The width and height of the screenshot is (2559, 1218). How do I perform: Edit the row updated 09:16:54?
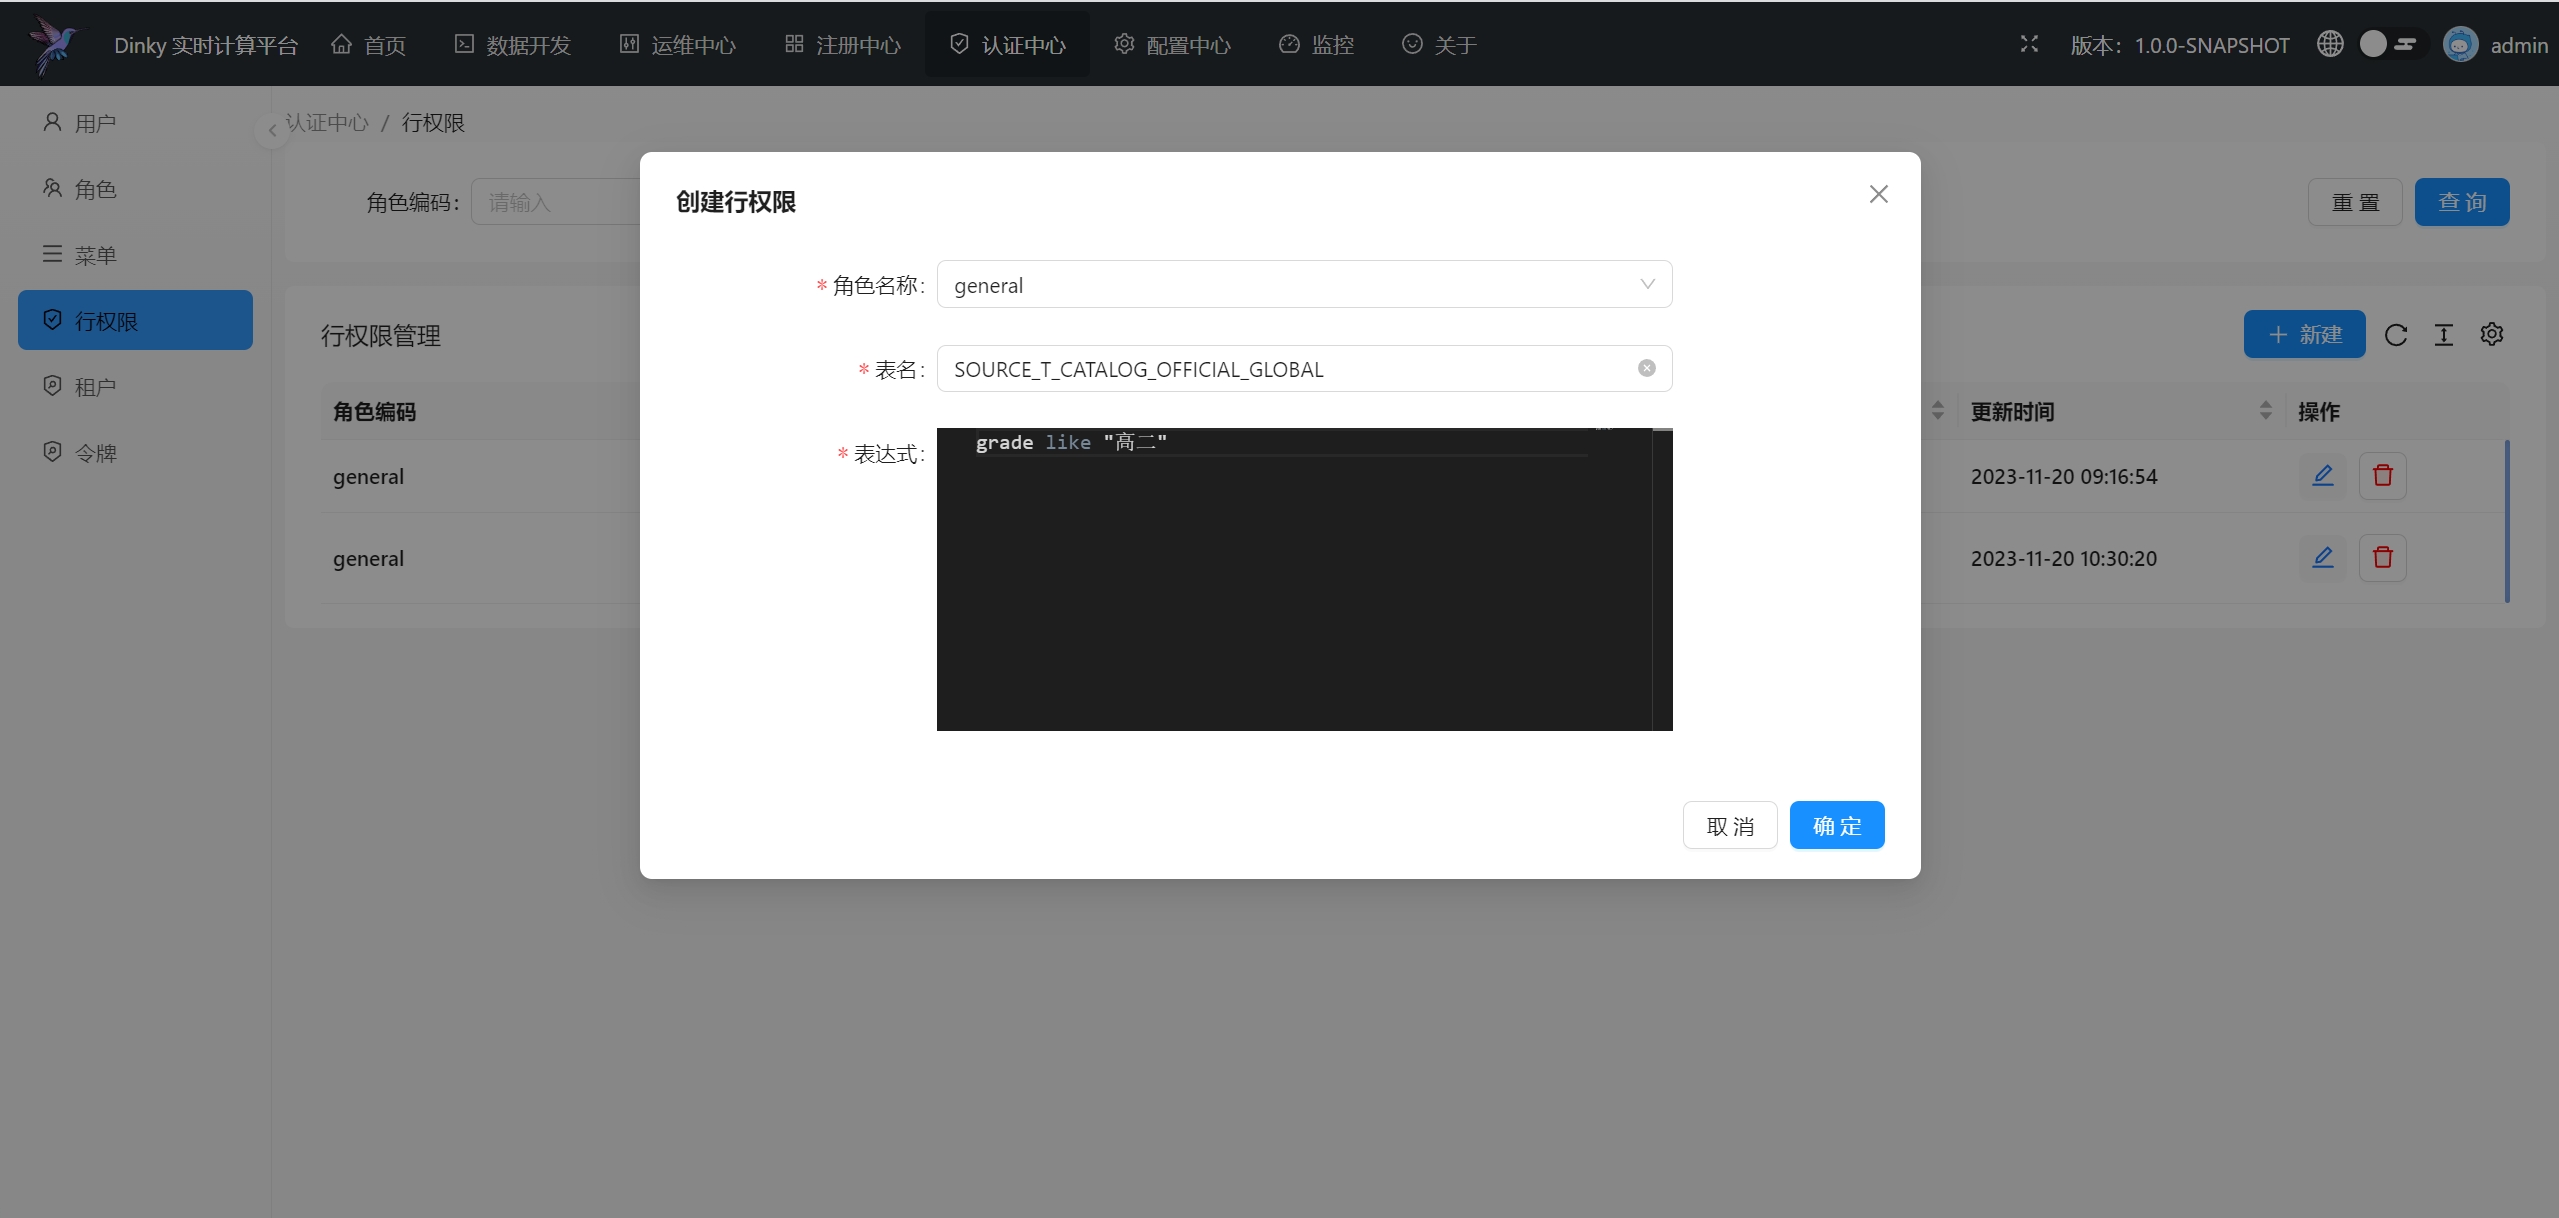pos(2323,476)
